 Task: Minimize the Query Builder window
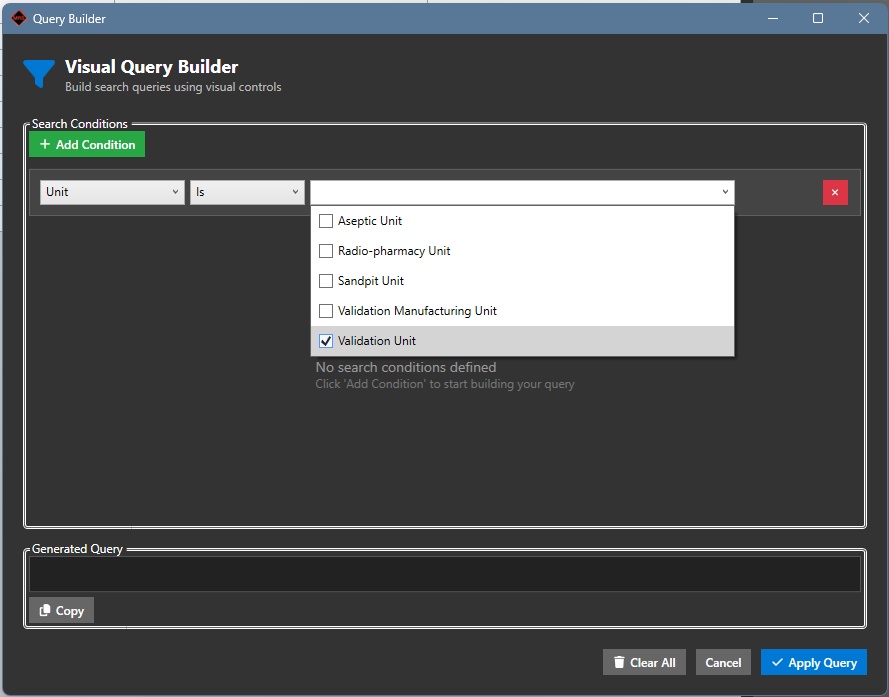[x=773, y=18]
